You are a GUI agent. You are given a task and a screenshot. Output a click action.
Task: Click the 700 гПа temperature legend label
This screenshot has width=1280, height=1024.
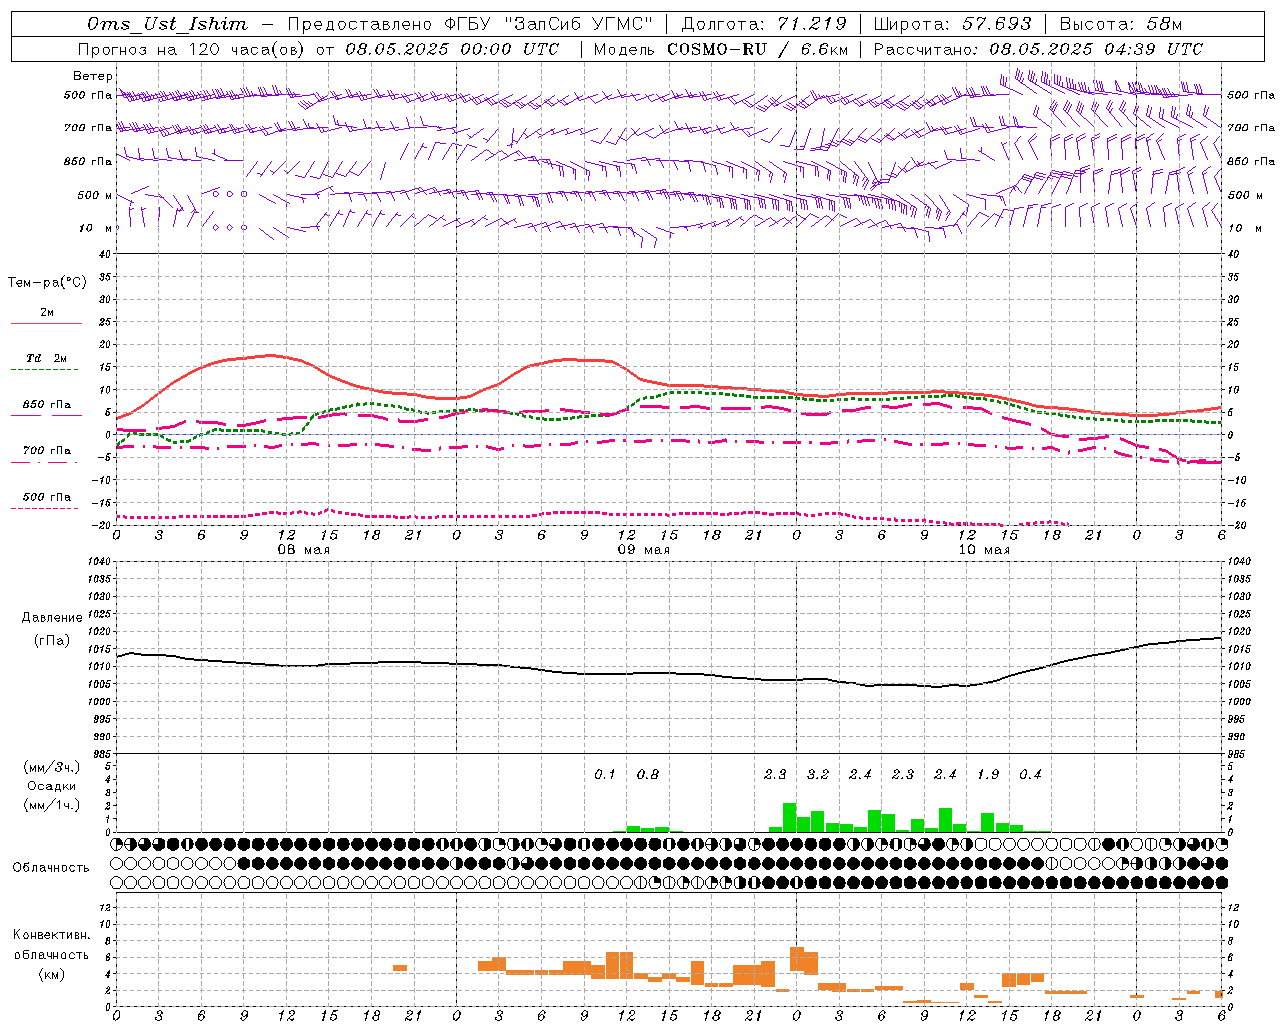point(46,451)
